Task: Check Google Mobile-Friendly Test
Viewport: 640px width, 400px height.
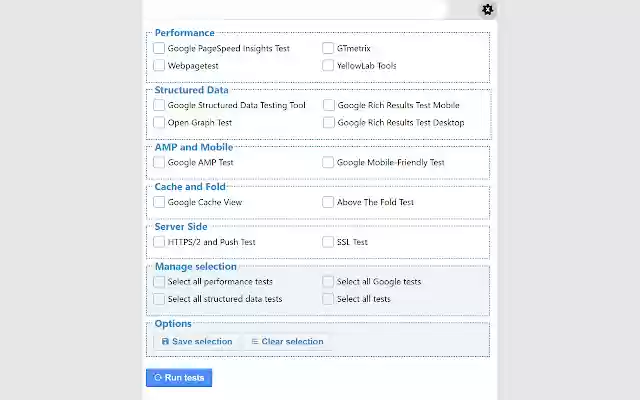Action: click(x=328, y=162)
